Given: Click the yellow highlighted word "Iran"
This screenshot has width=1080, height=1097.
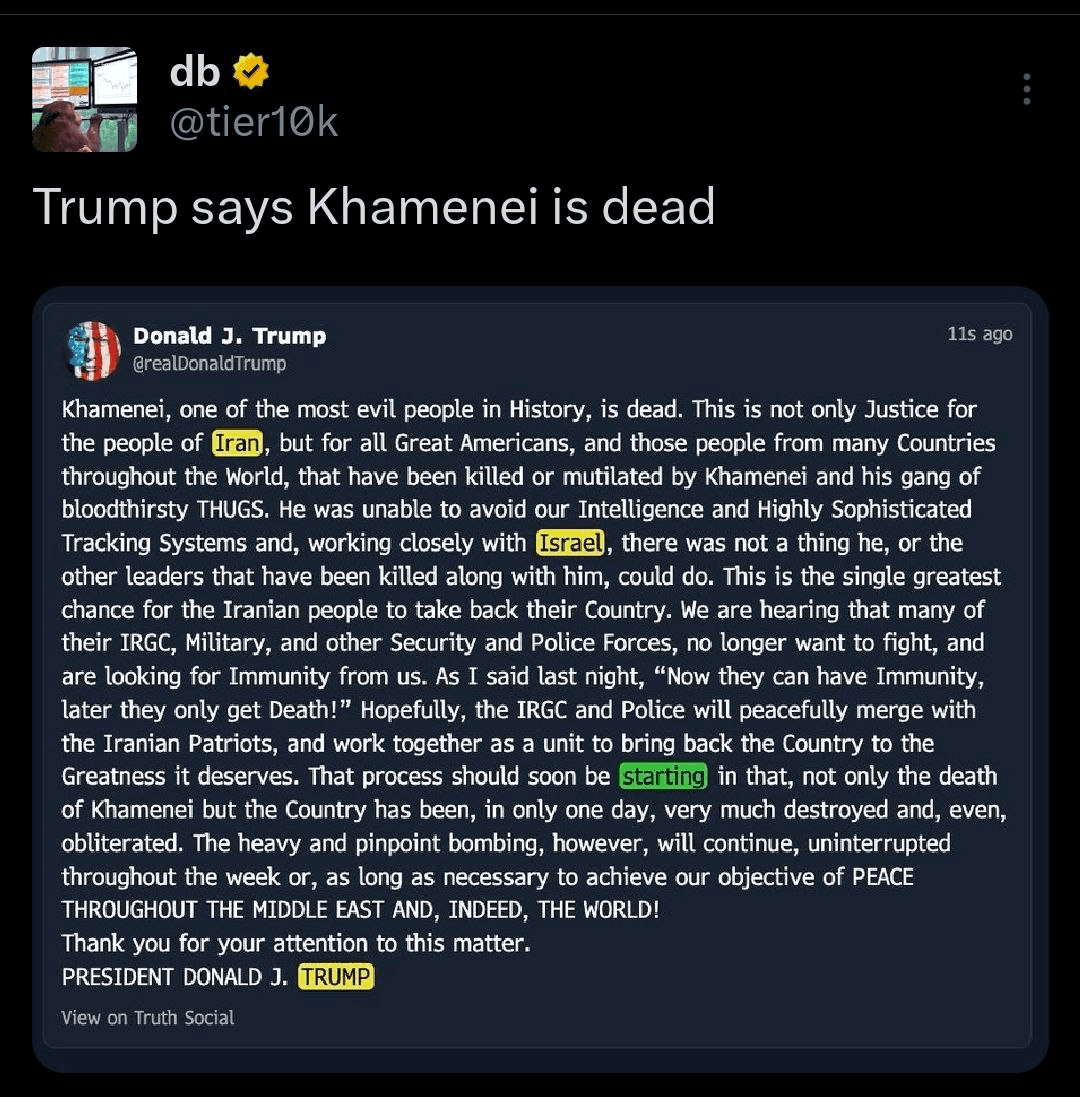Looking at the screenshot, I should coord(237,443).
